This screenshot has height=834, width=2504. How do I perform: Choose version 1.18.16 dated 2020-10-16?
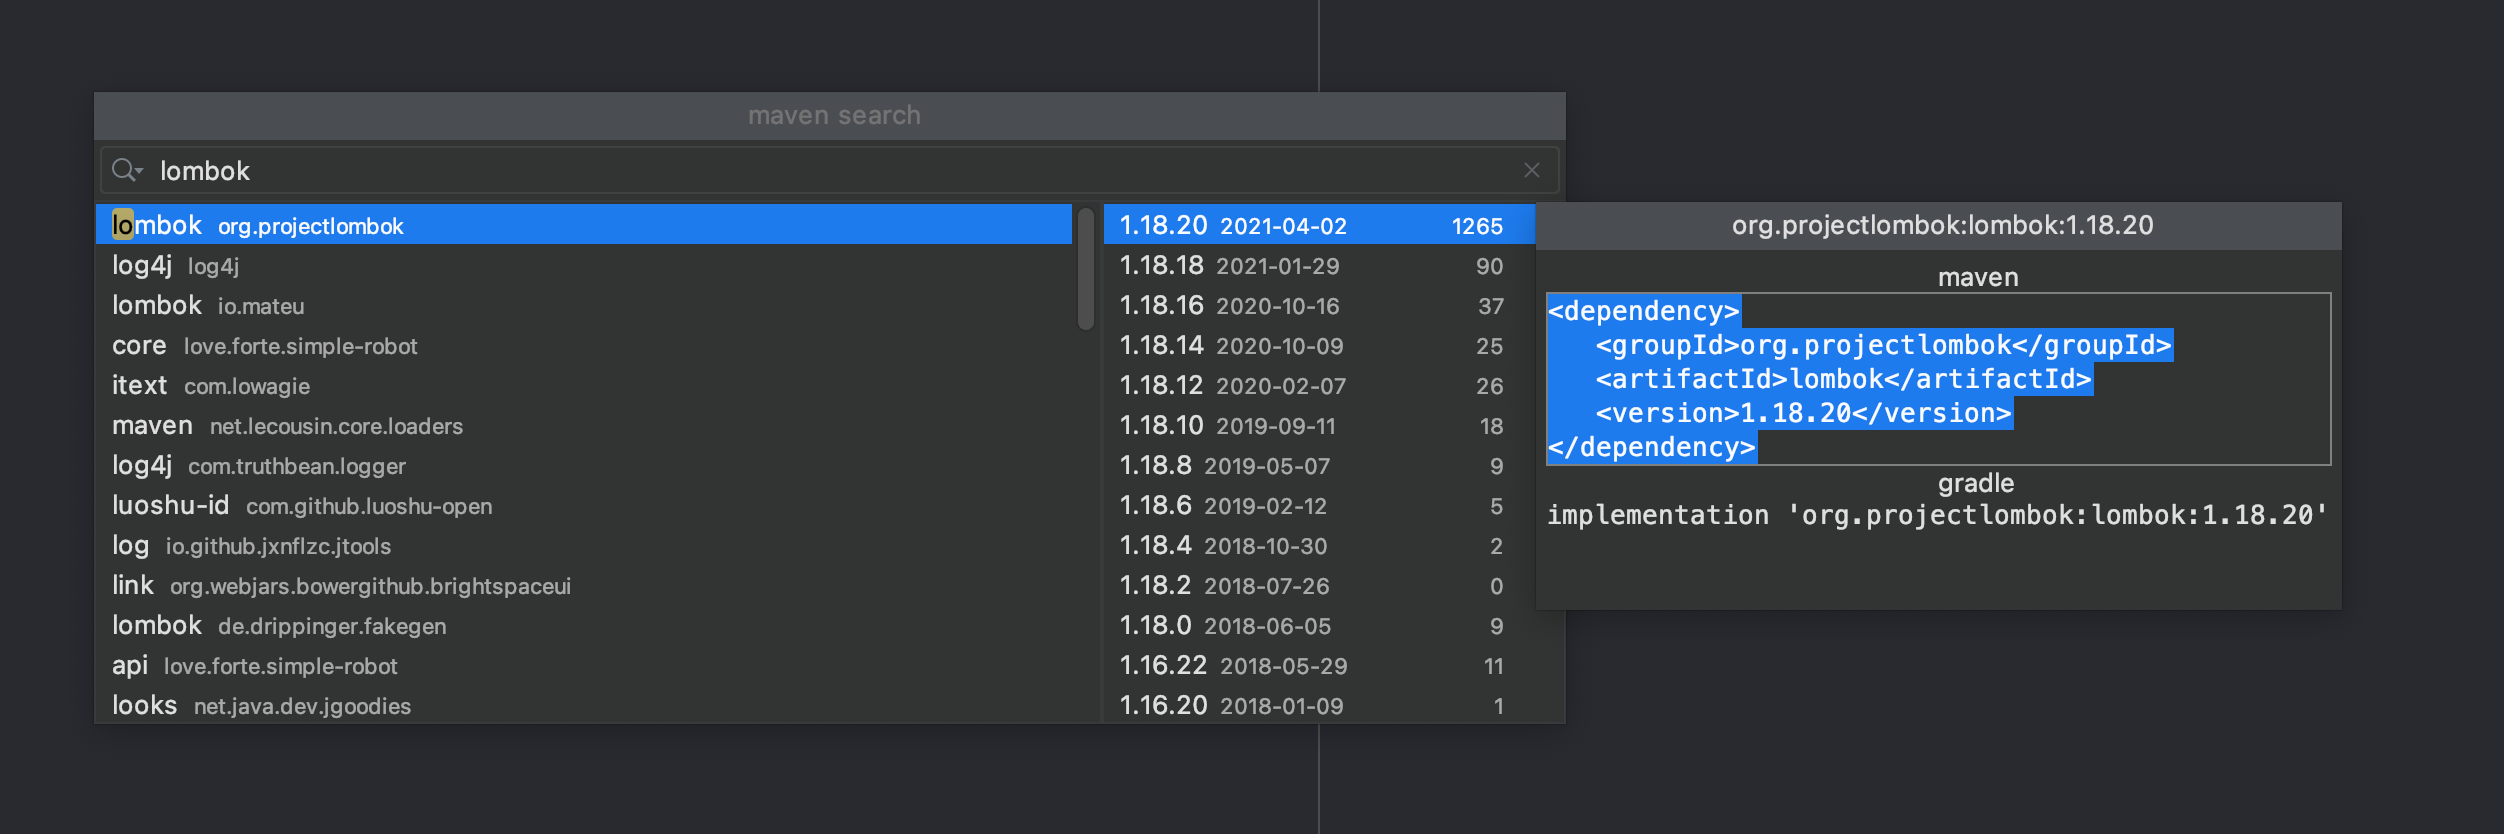pos(1319,305)
